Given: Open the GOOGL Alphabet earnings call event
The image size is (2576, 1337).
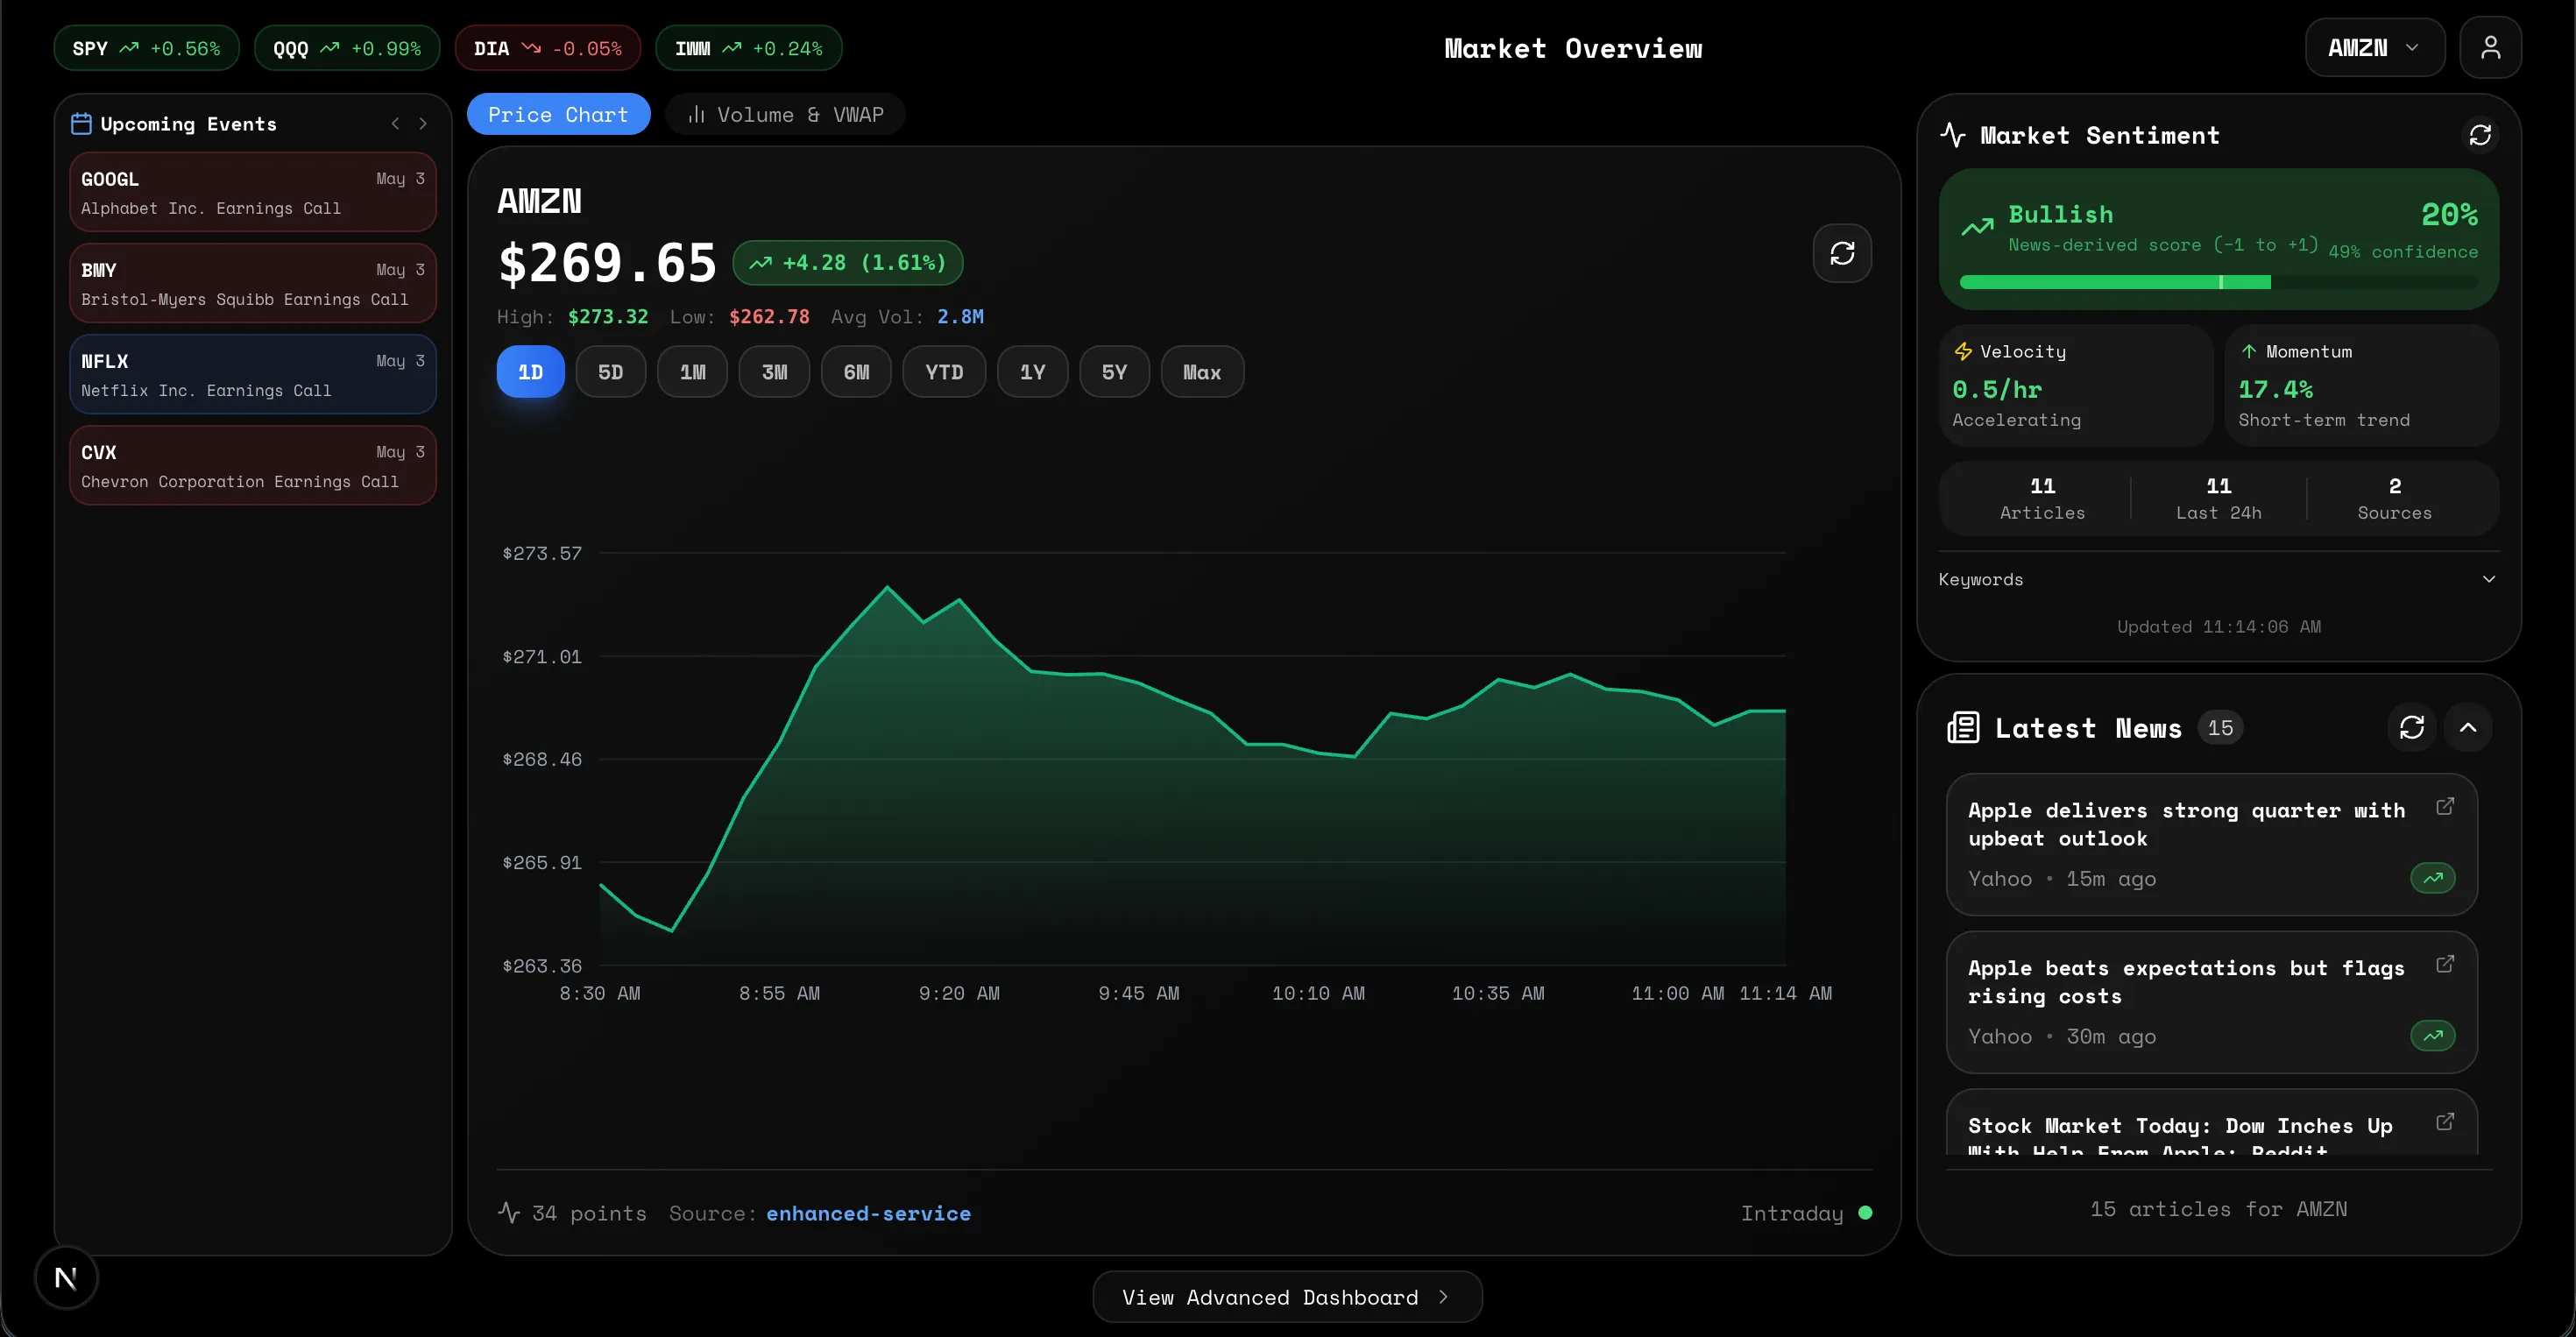Looking at the screenshot, I should (x=253, y=192).
